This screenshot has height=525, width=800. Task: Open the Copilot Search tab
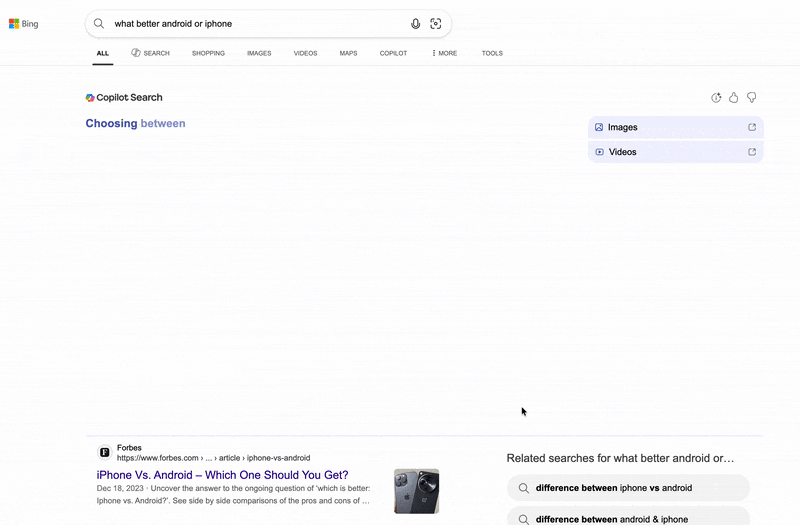pos(150,53)
